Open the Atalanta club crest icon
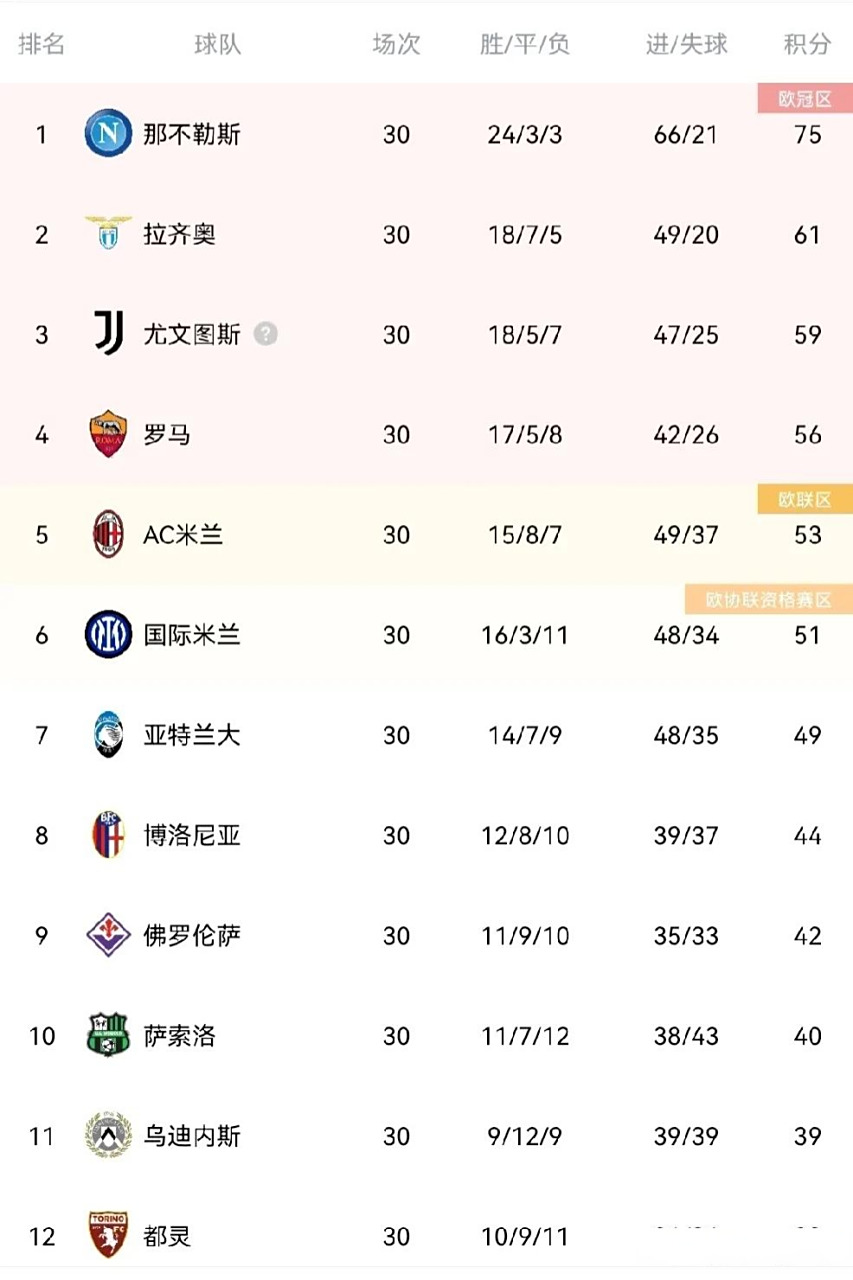 pos(107,735)
